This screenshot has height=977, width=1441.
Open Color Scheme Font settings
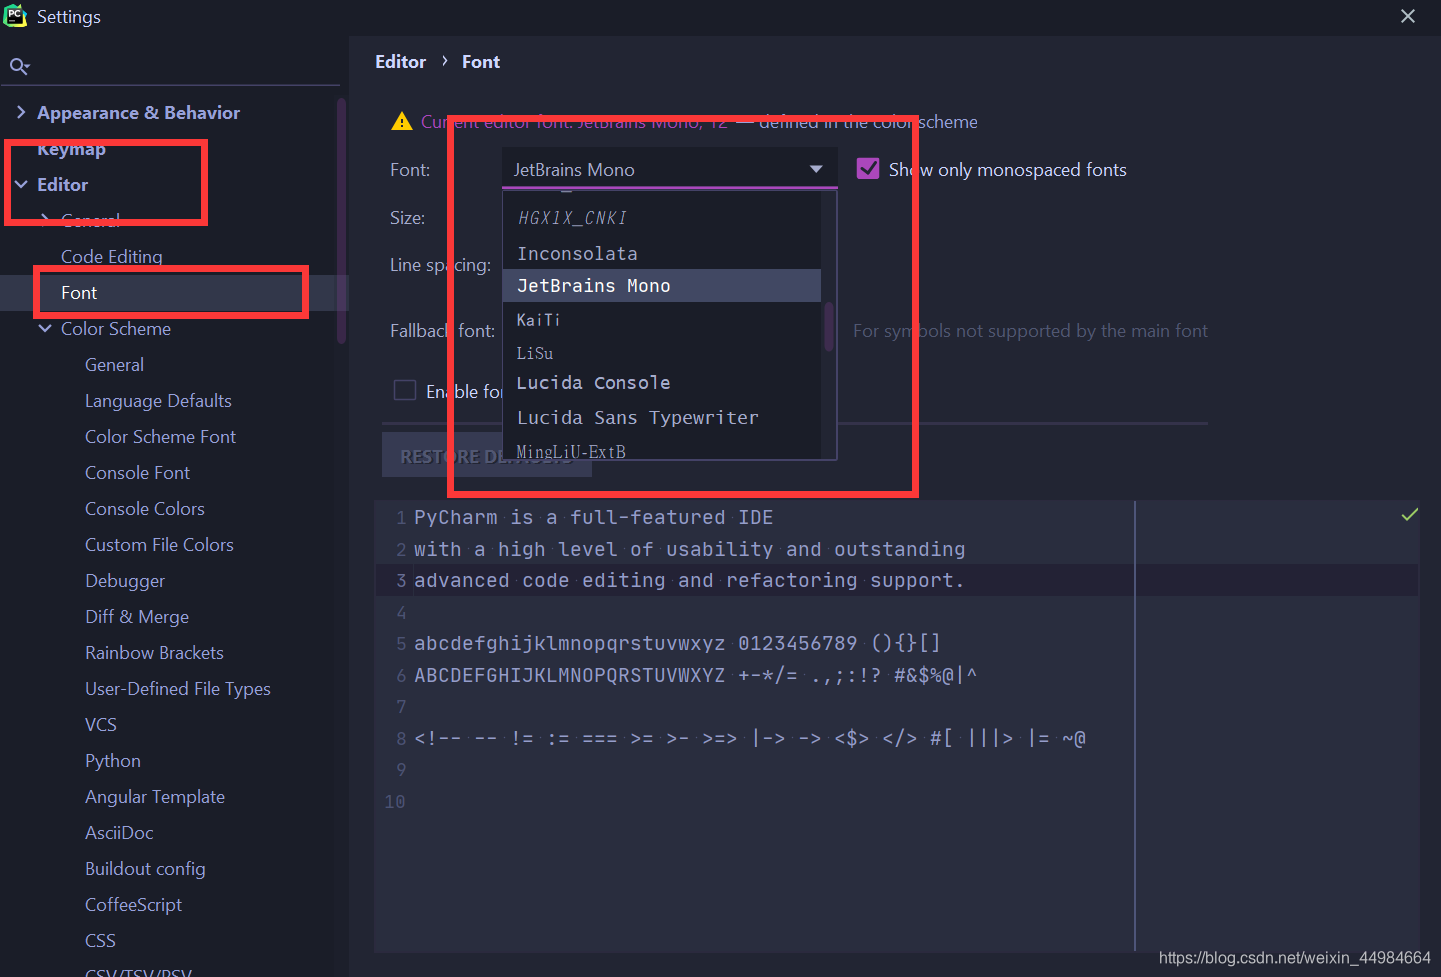pos(160,436)
